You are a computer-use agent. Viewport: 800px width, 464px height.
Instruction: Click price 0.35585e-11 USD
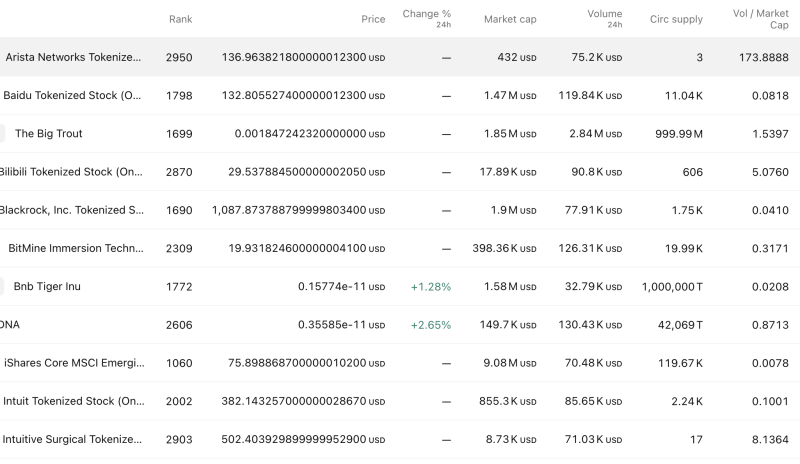(341, 325)
